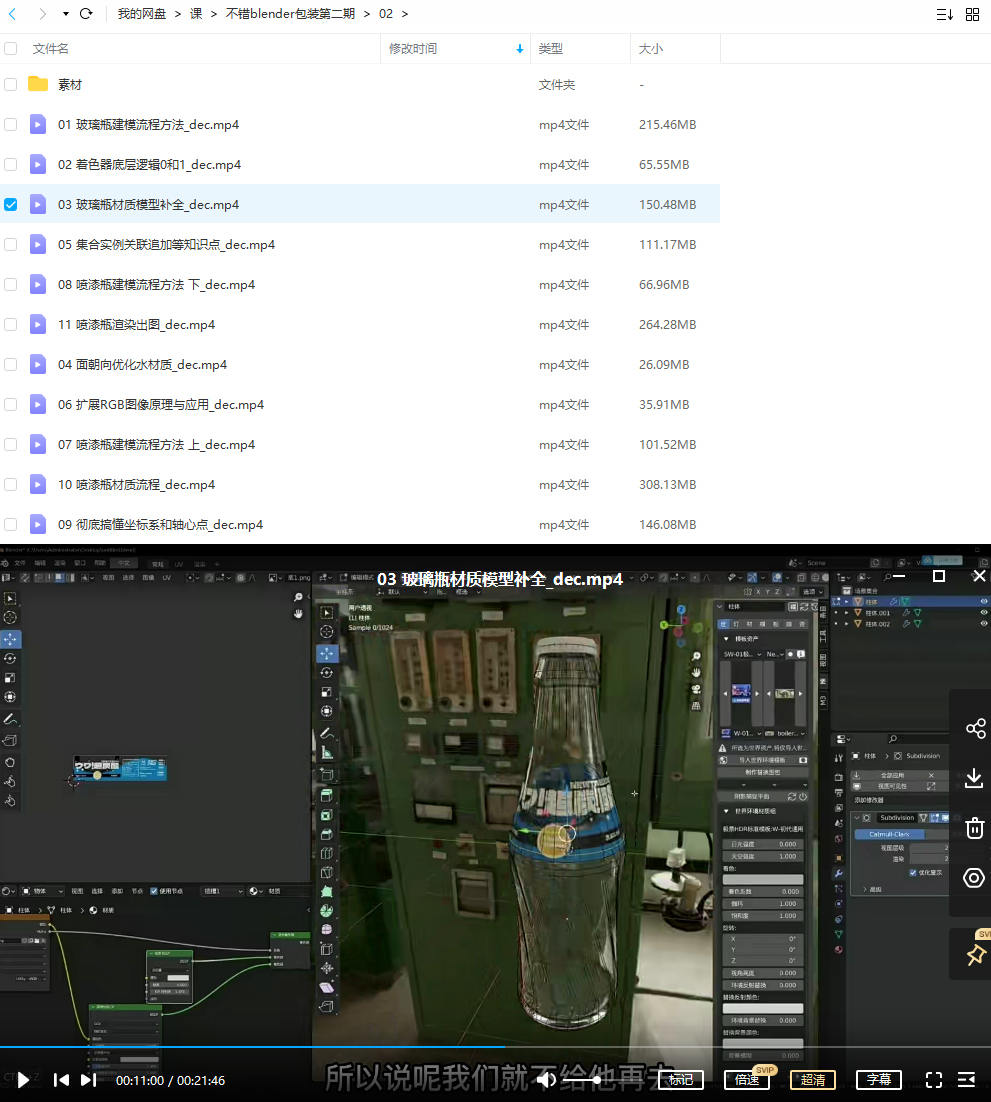The height and width of the screenshot is (1102, 991).
Task: Click the trash delete icon in sidebar
Action: click(975, 828)
